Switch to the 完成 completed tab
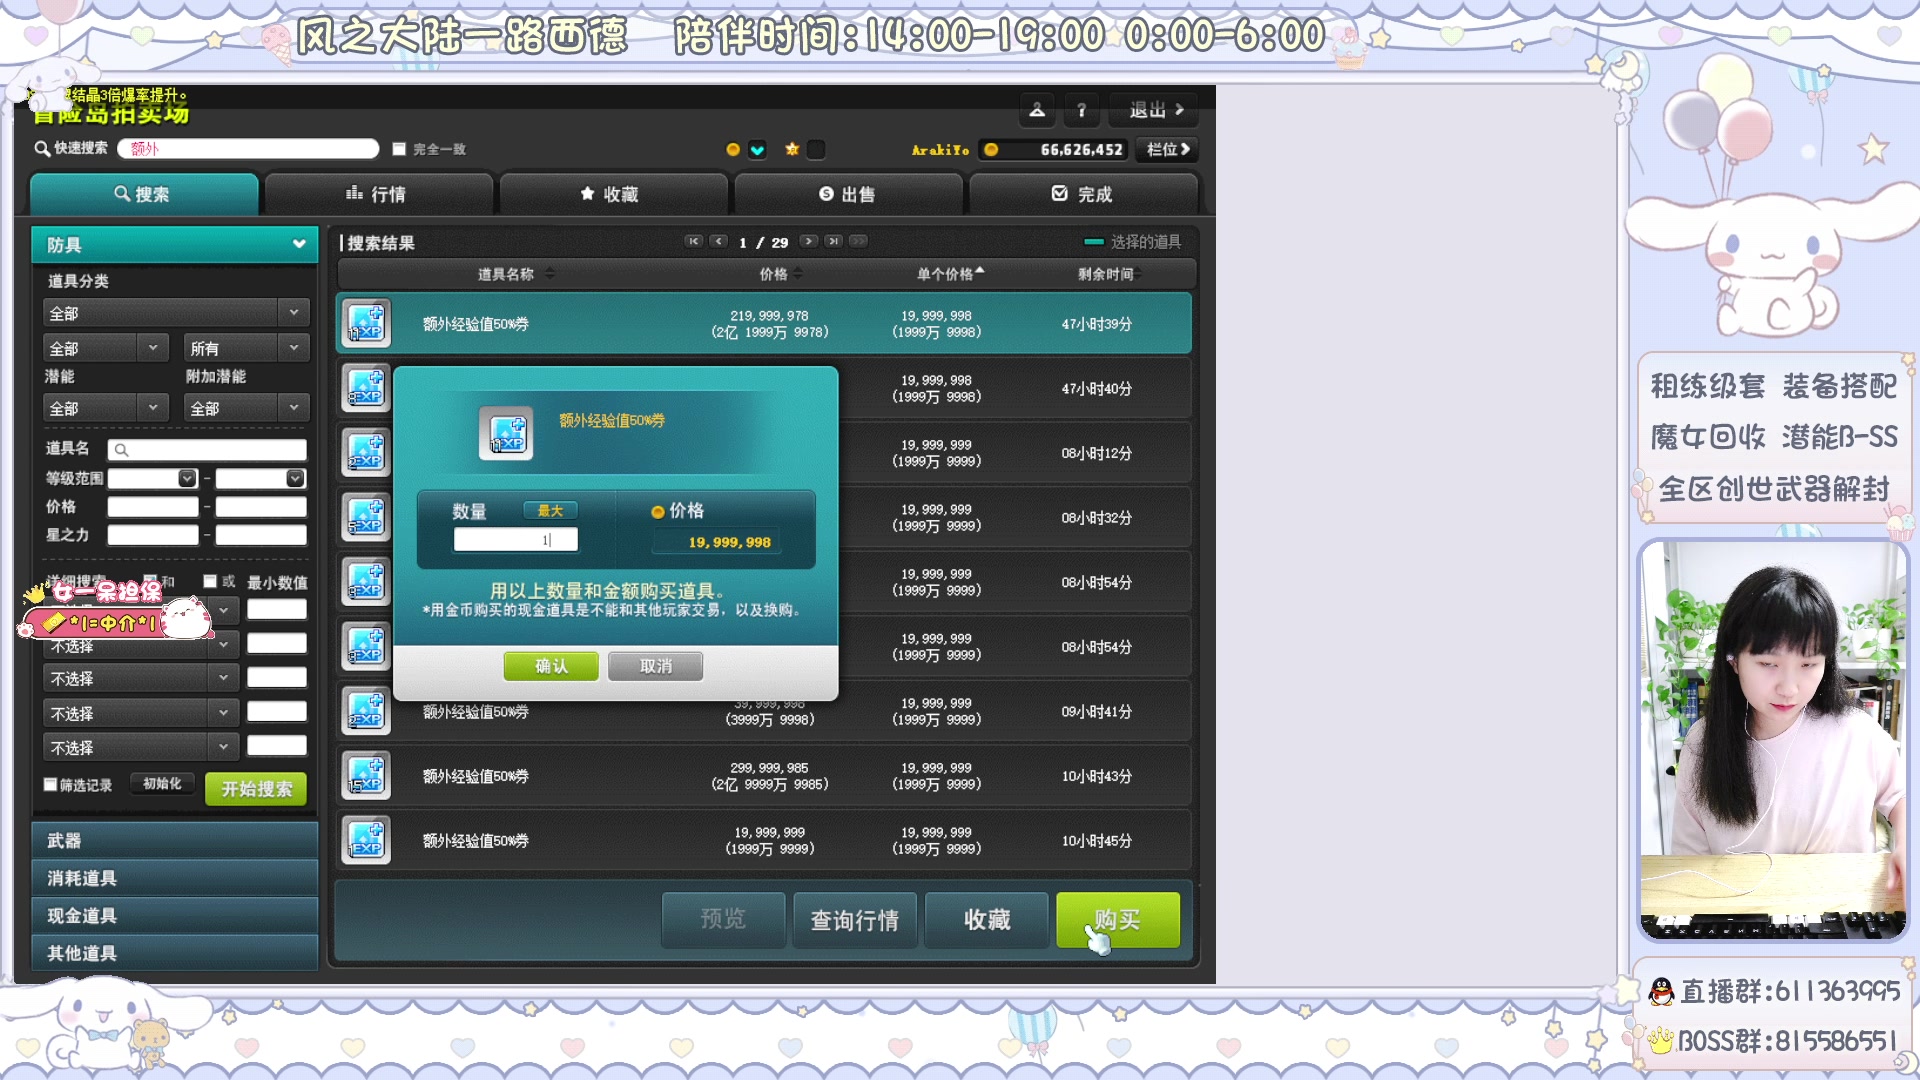Image resolution: width=1920 pixels, height=1080 pixels. click(1083, 194)
